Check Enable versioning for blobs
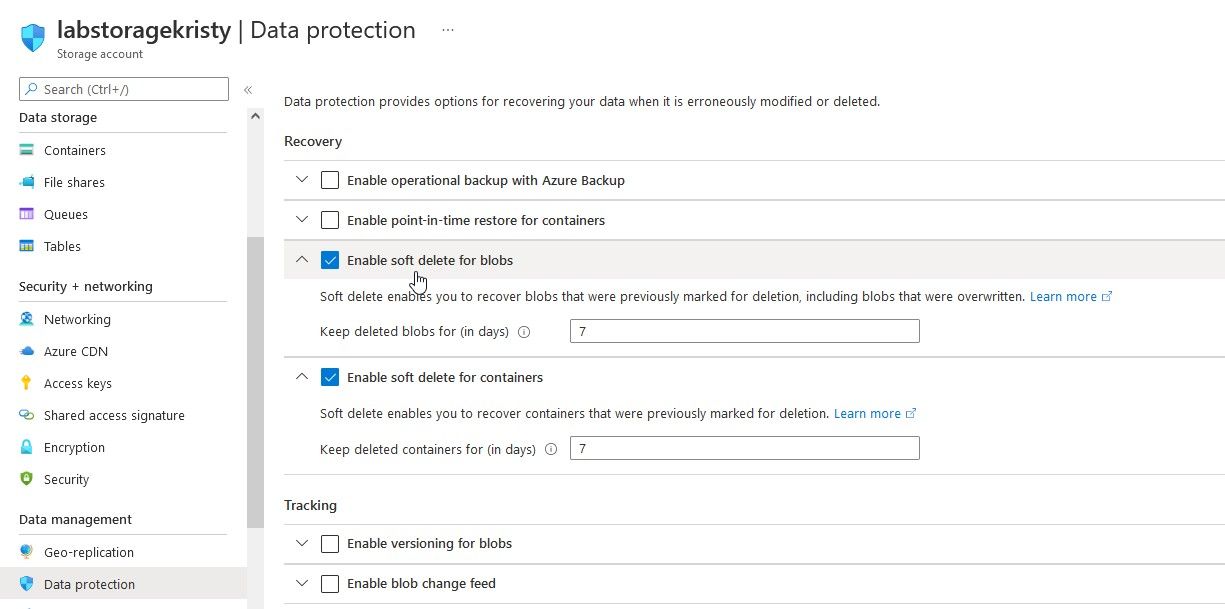 (330, 544)
